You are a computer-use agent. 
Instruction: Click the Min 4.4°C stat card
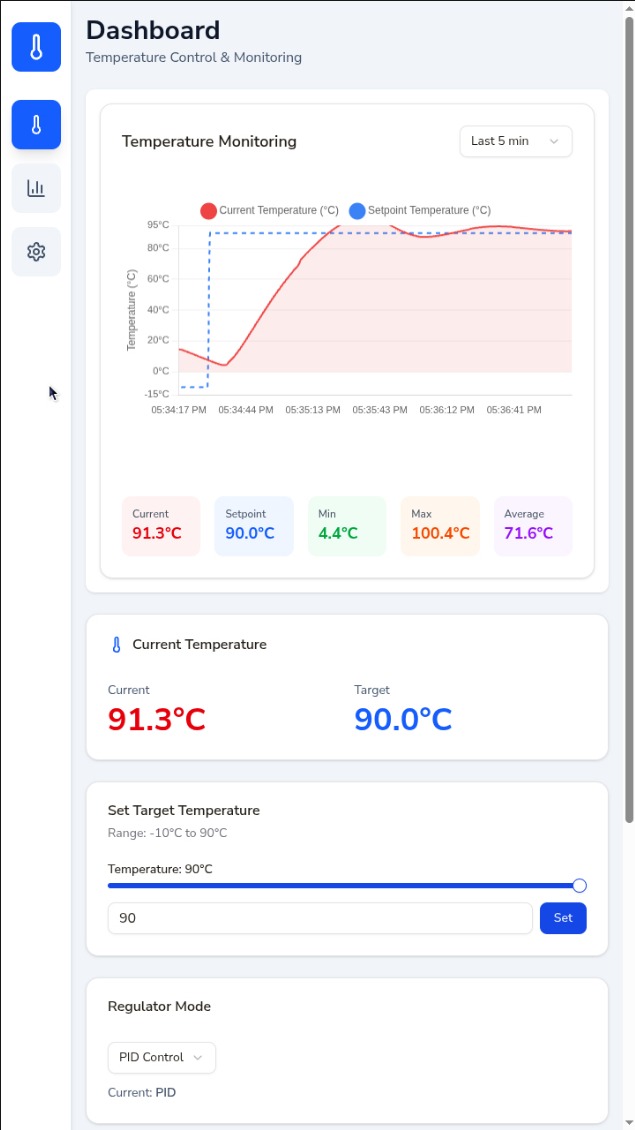[347, 526]
